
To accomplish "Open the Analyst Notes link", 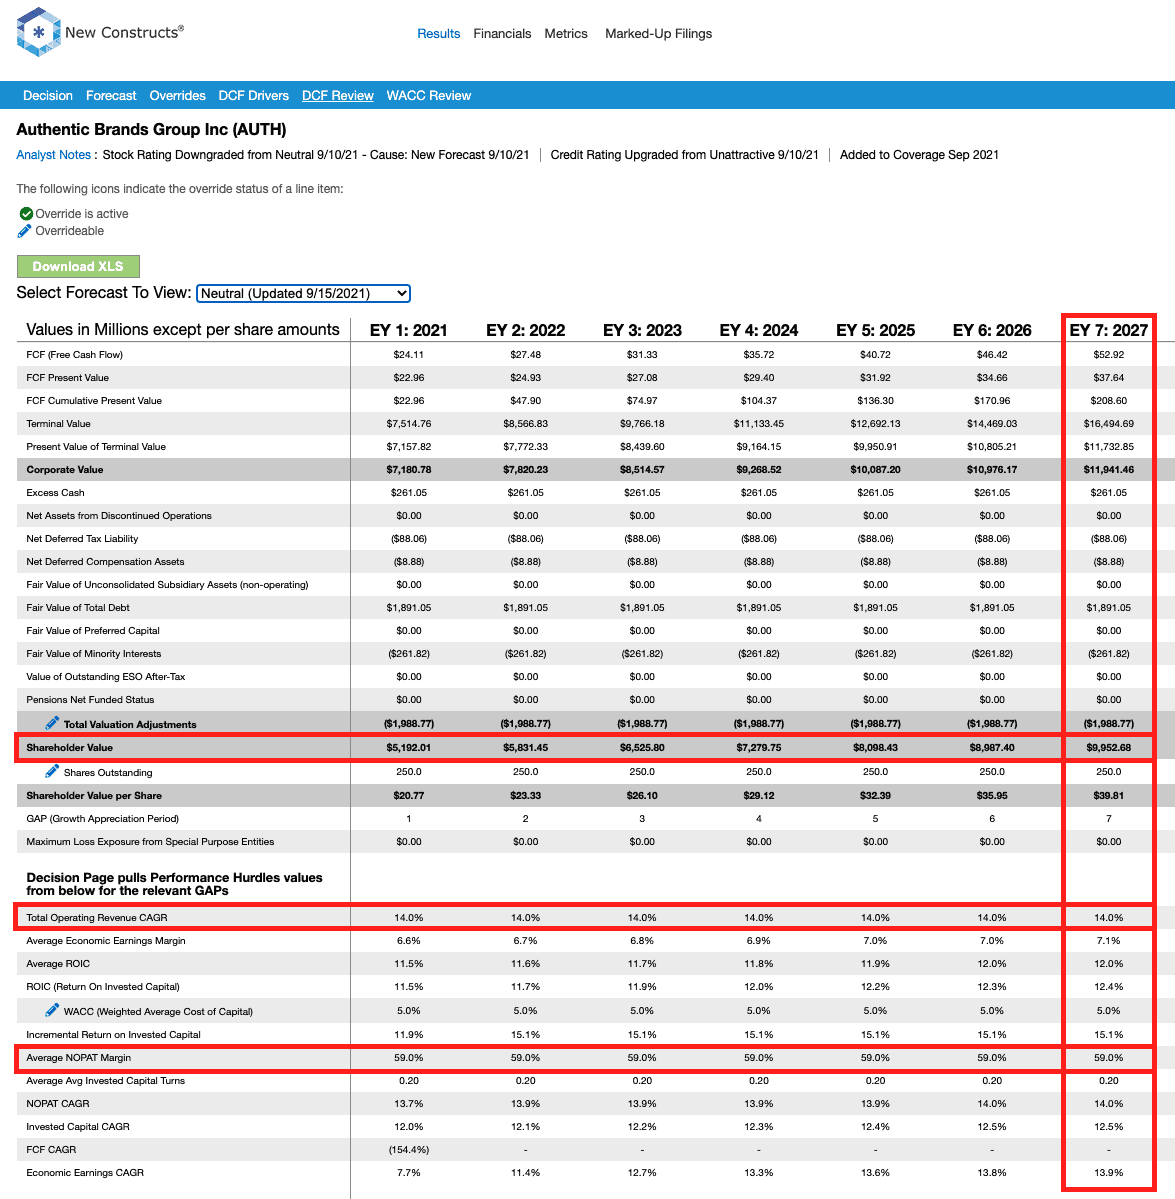I will coord(54,154).
